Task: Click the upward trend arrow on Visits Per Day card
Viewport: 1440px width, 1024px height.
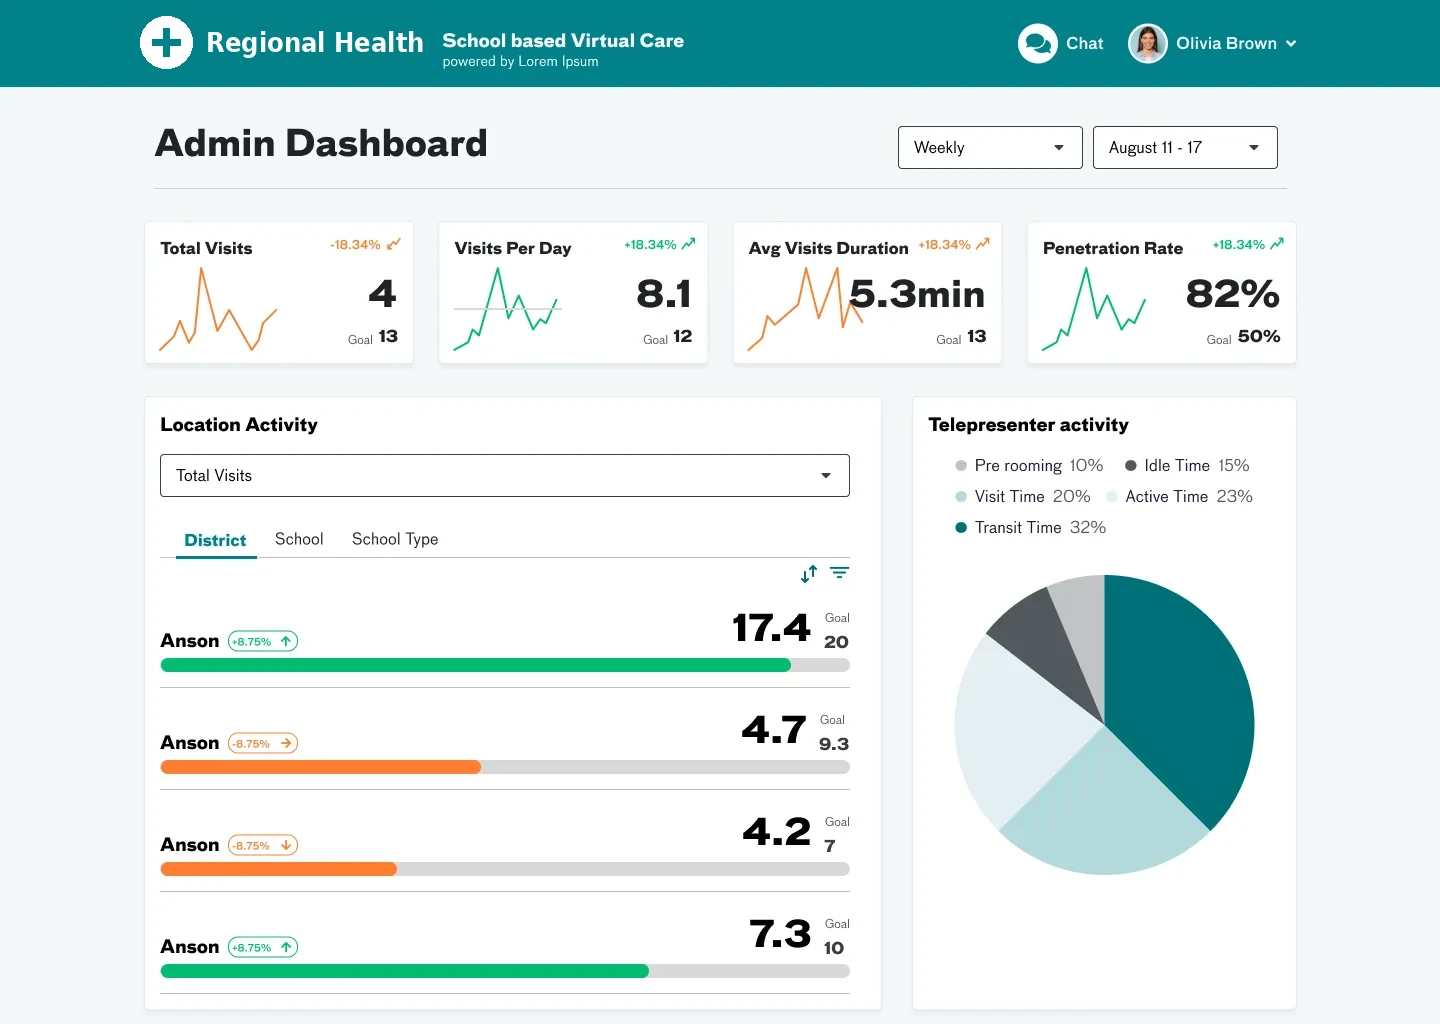Action: (x=688, y=244)
